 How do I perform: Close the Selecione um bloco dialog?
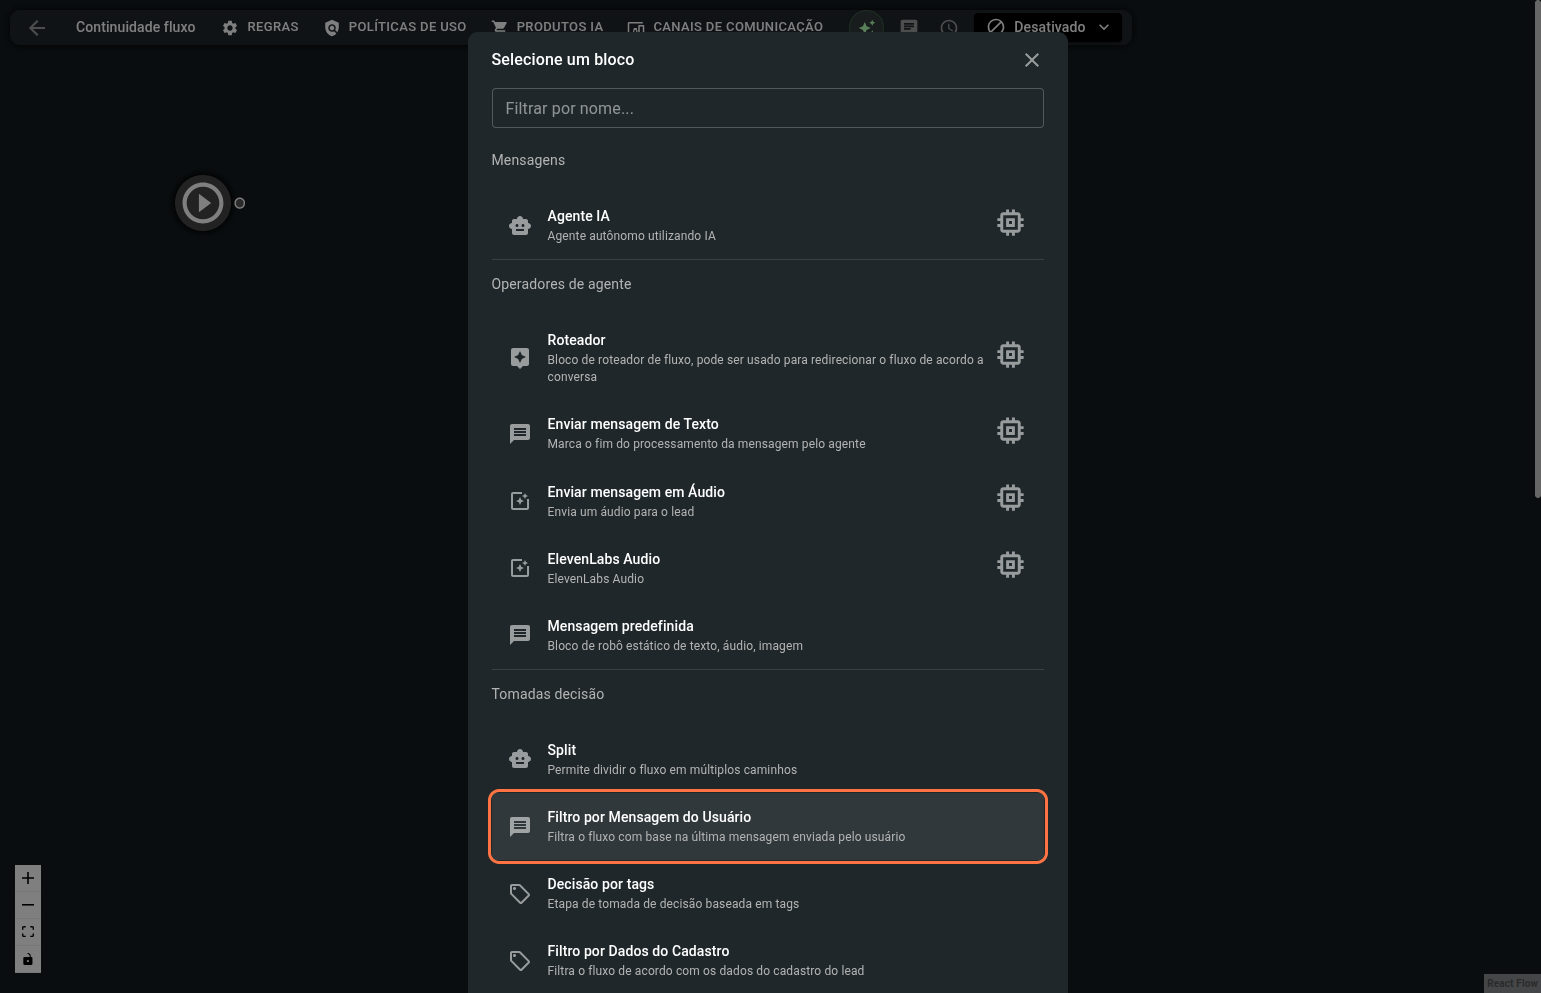(x=1032, y=60)
